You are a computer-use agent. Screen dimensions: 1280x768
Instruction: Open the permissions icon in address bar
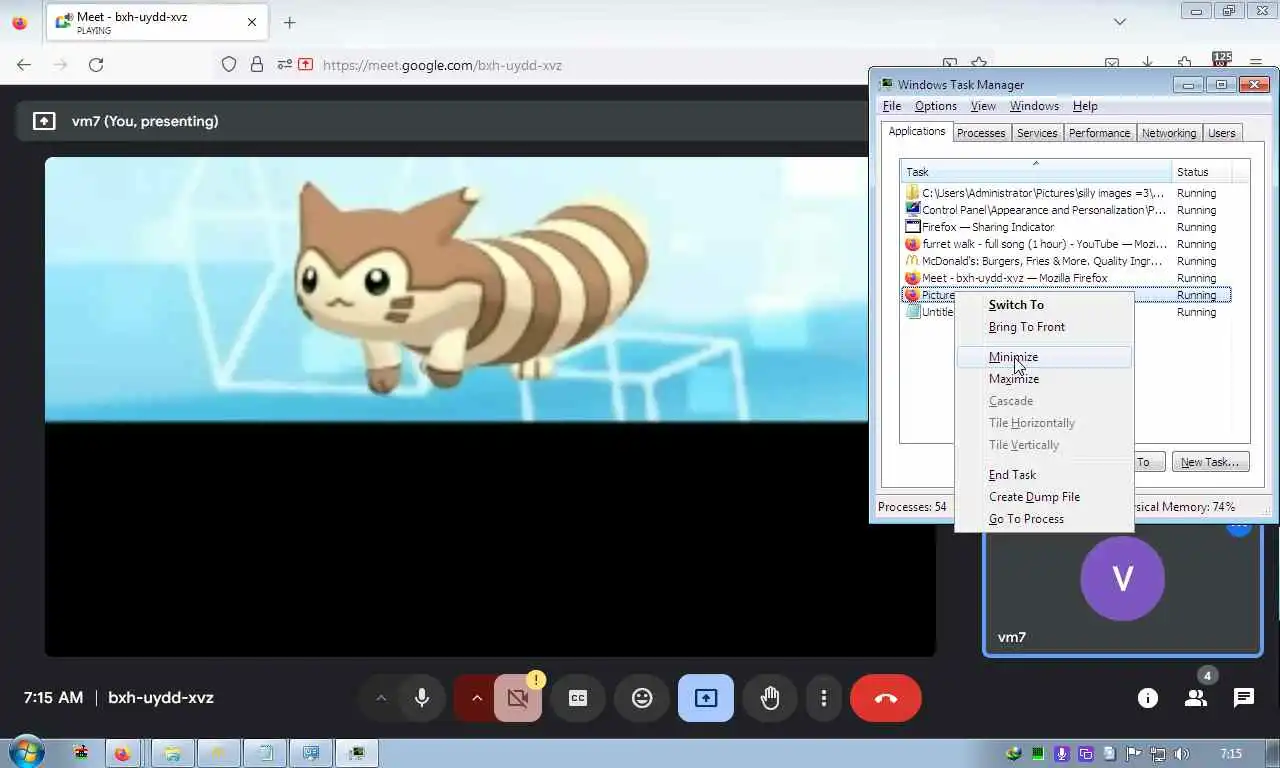tap(285, 65)
